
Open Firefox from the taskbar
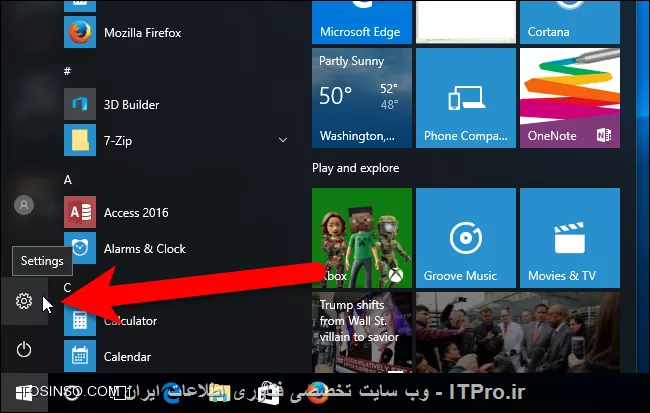click(318, 393)
